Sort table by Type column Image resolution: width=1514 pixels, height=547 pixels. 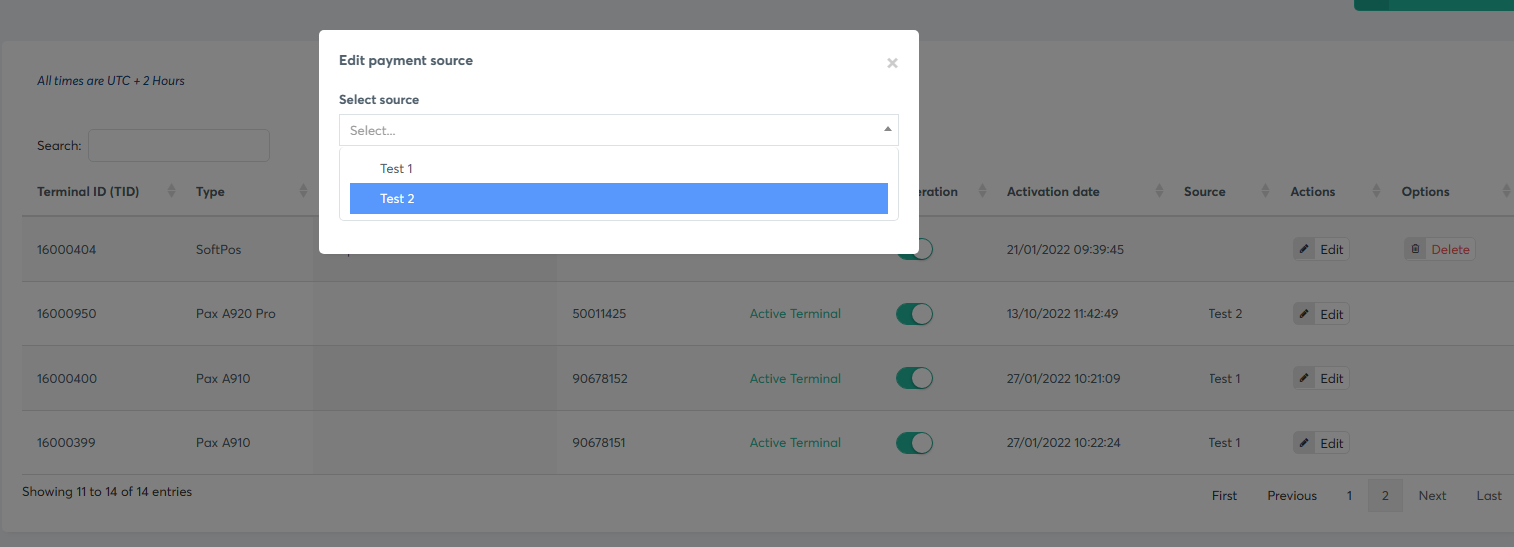coord(303,192)
